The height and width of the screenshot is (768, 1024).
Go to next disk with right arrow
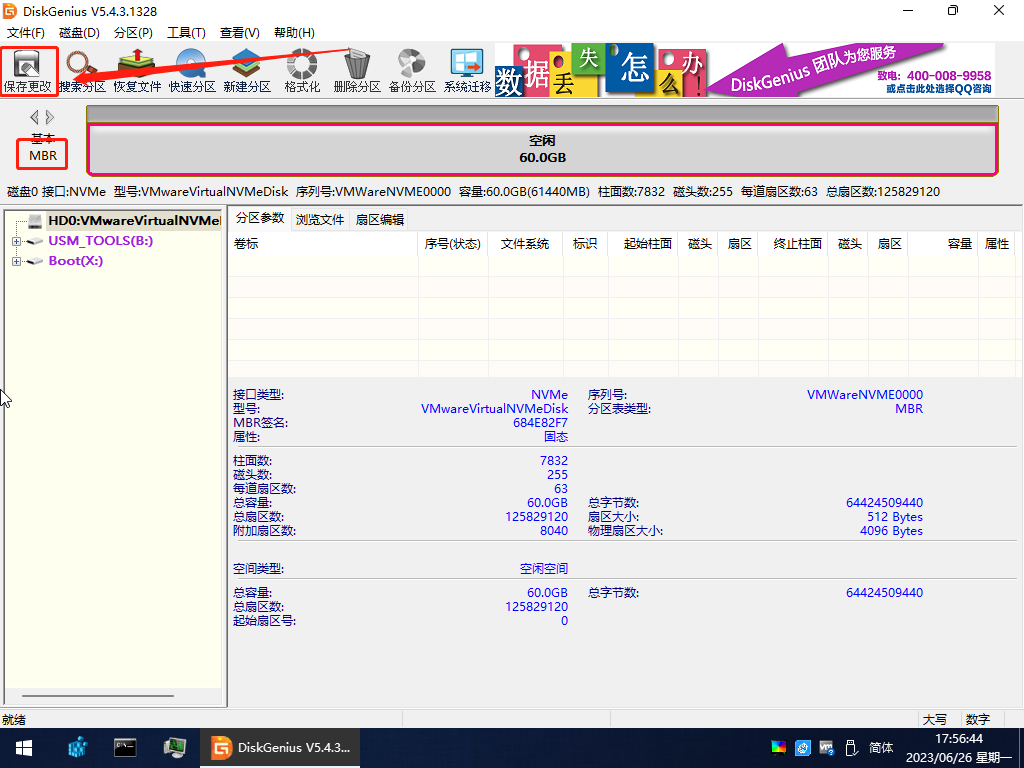point(50,118)
